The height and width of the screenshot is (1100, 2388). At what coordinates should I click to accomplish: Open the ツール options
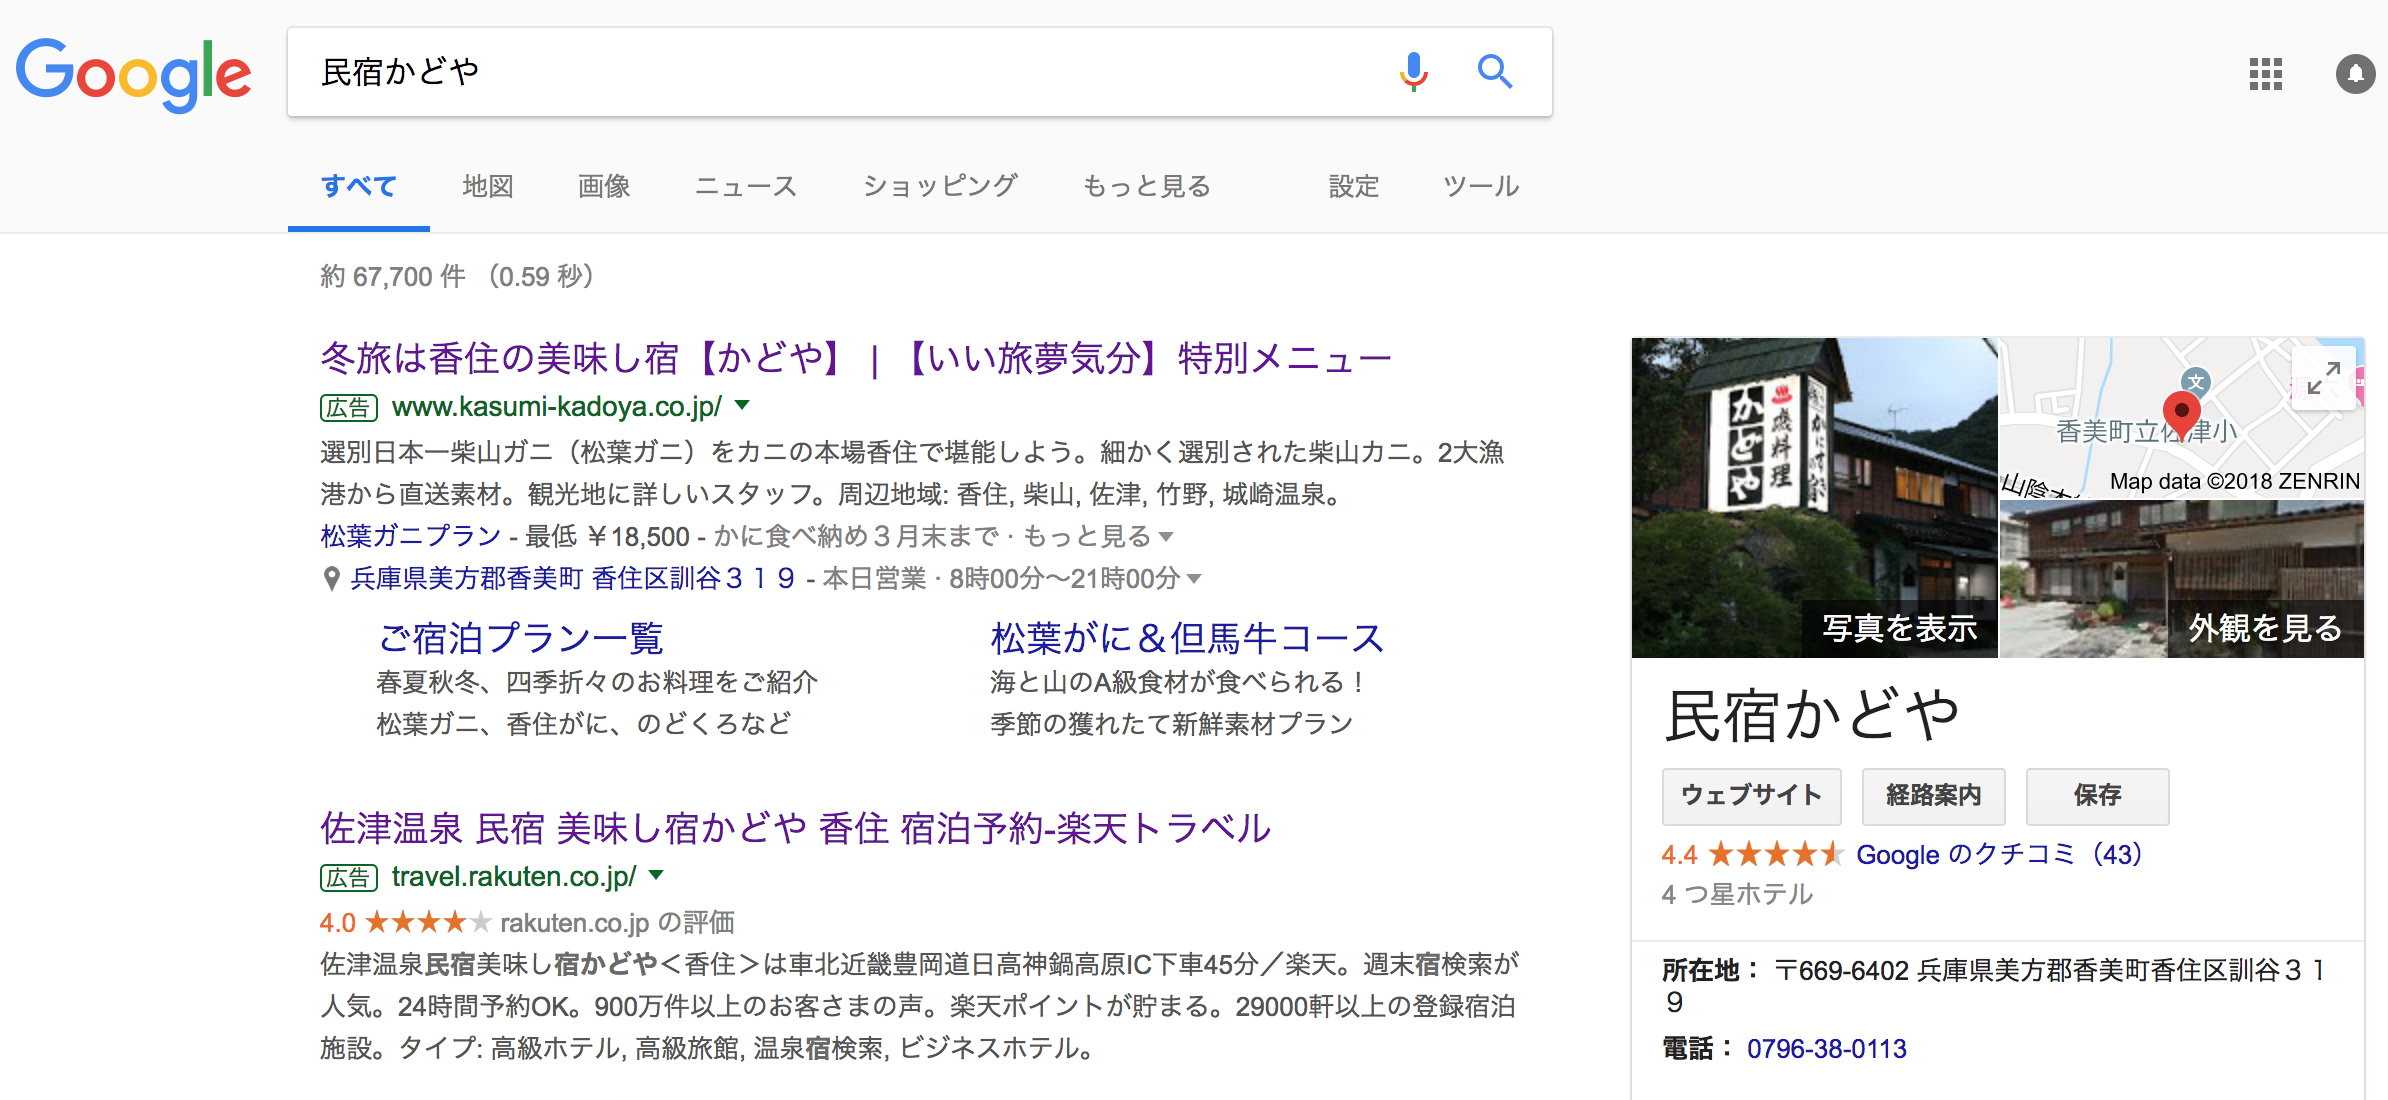click(x=1481, y=186)
